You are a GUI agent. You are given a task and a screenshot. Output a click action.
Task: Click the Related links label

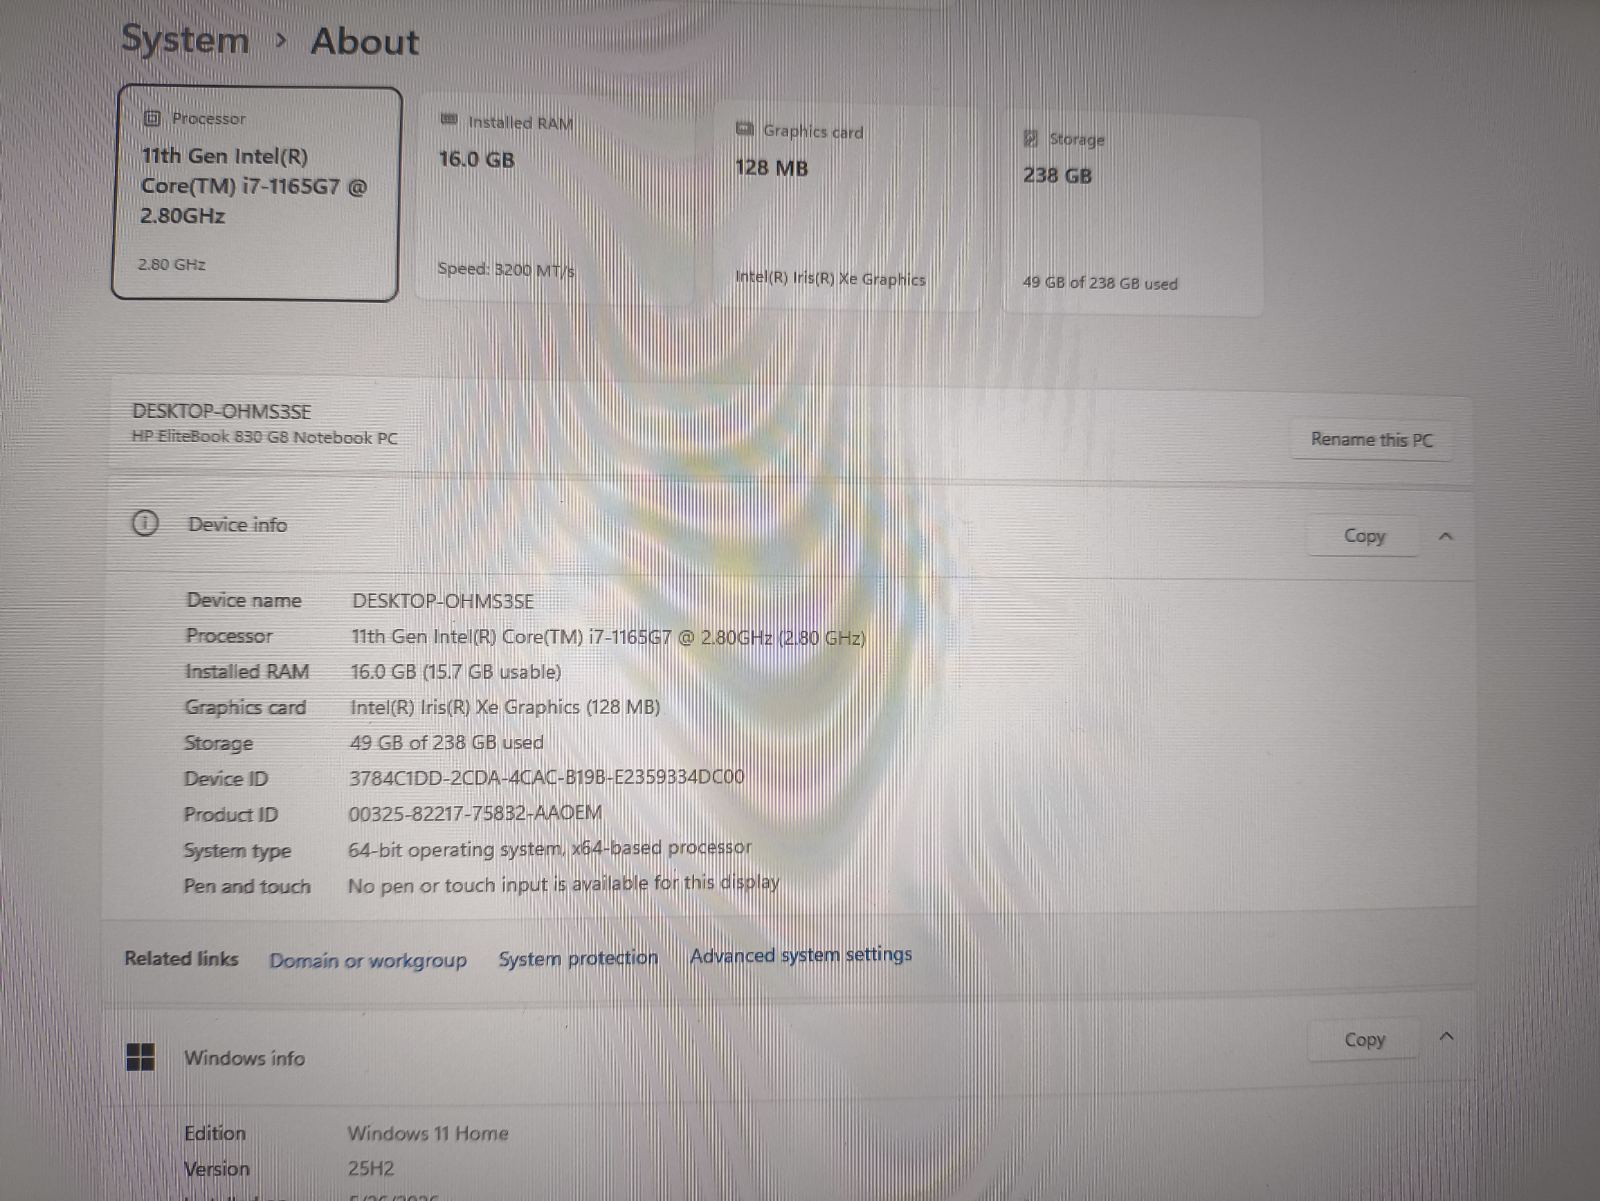(x=181, y=958)
